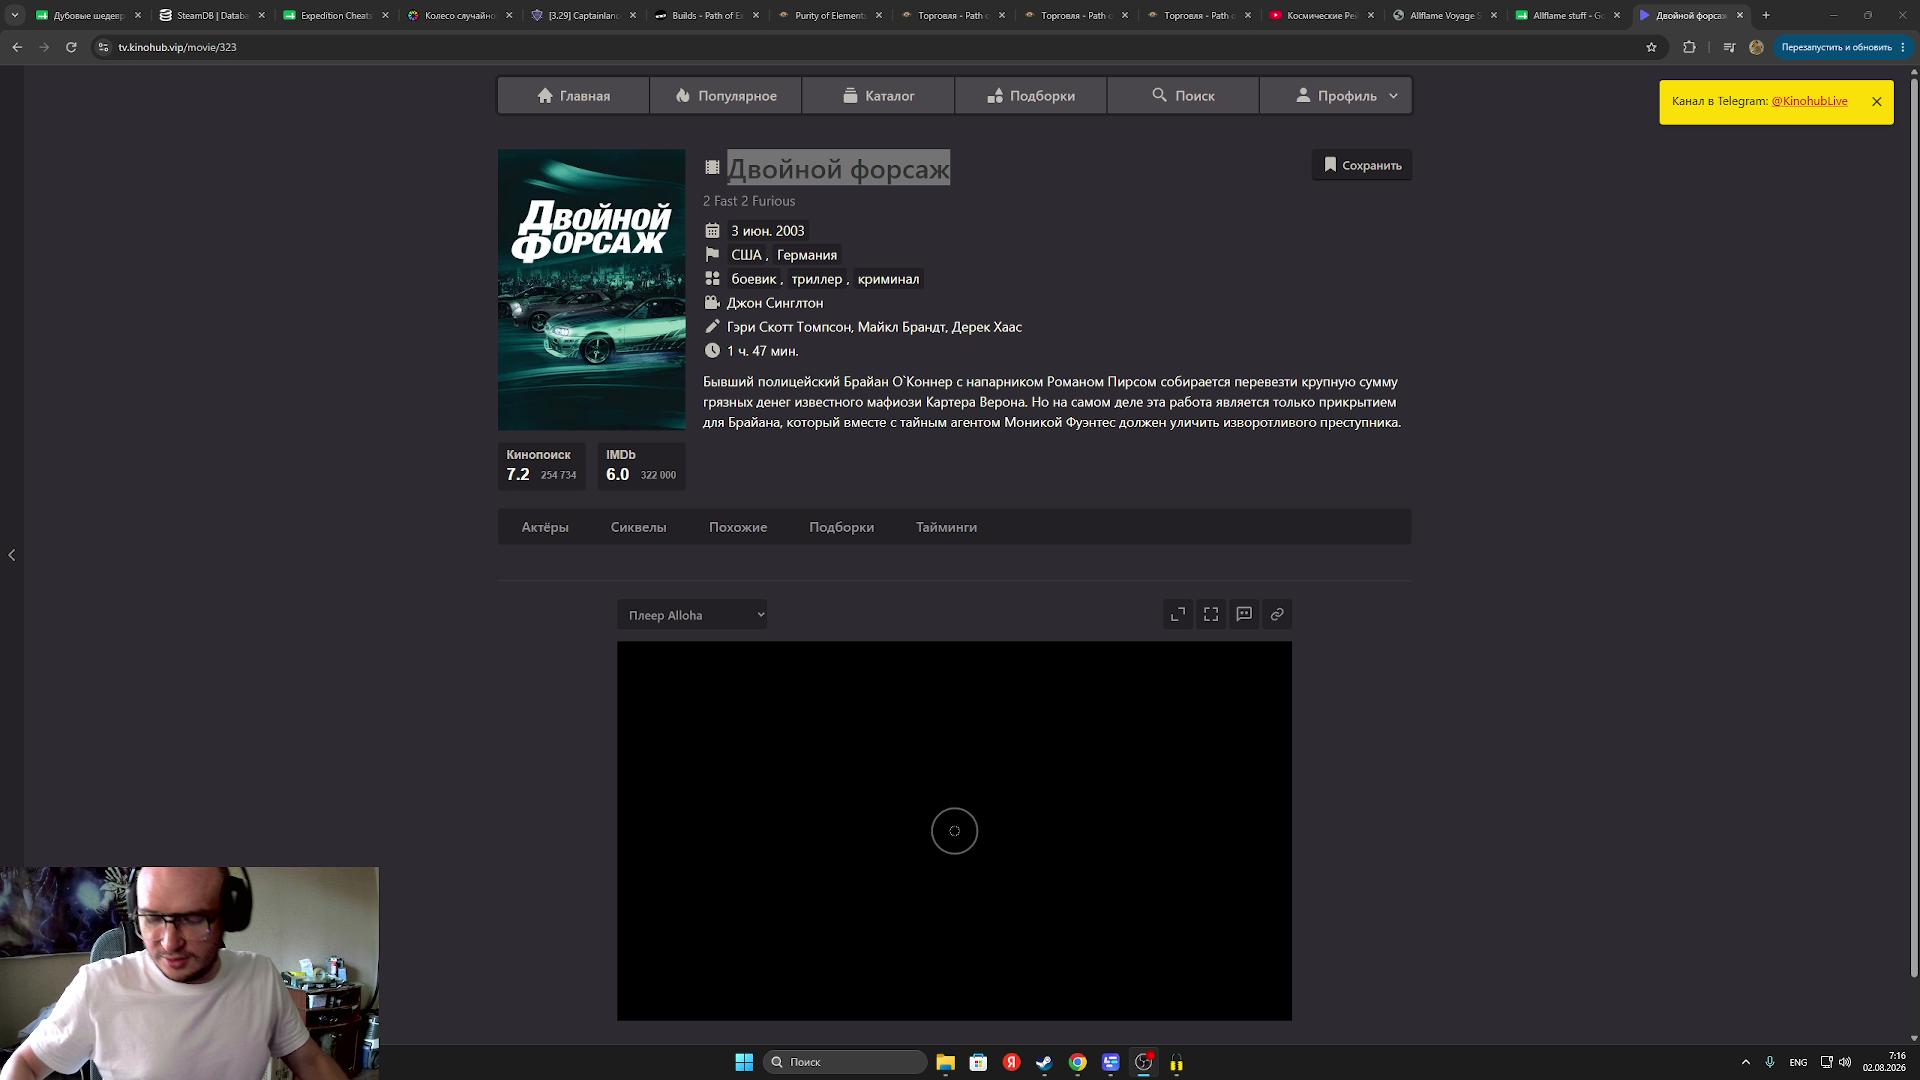
Task: Show hidden system tray icons
Action: click(1745, 1062)
